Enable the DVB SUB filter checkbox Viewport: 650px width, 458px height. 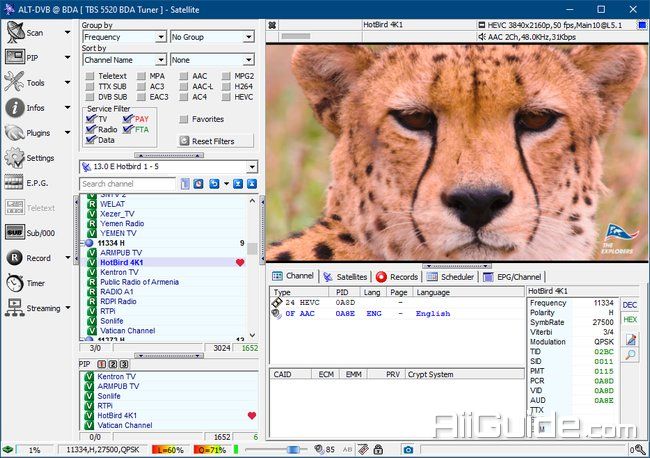pos(90,97)
